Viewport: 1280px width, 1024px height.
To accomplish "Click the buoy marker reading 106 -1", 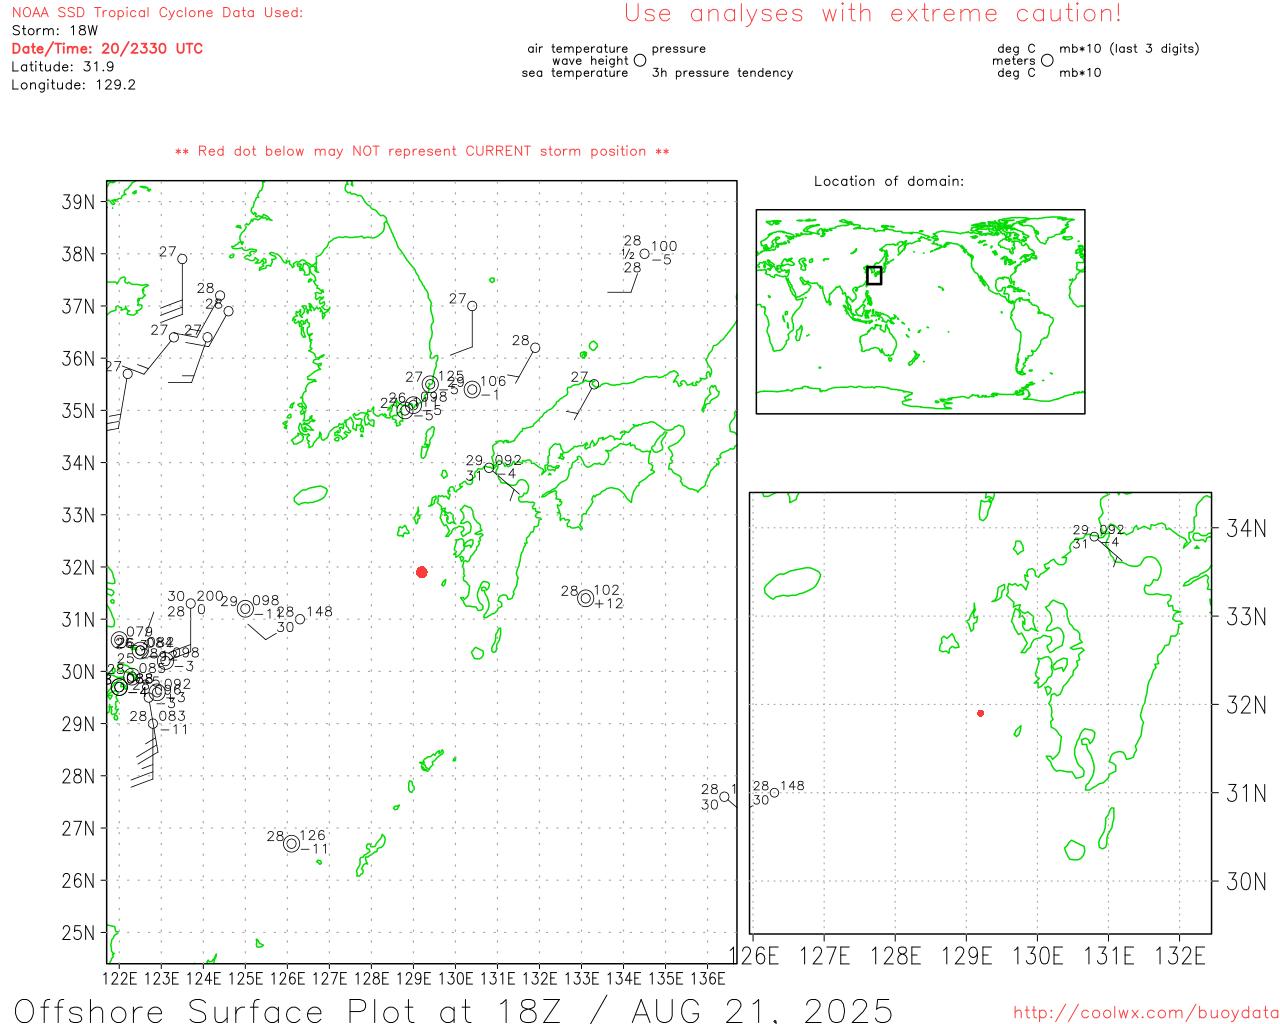I will tap(472, 389).
